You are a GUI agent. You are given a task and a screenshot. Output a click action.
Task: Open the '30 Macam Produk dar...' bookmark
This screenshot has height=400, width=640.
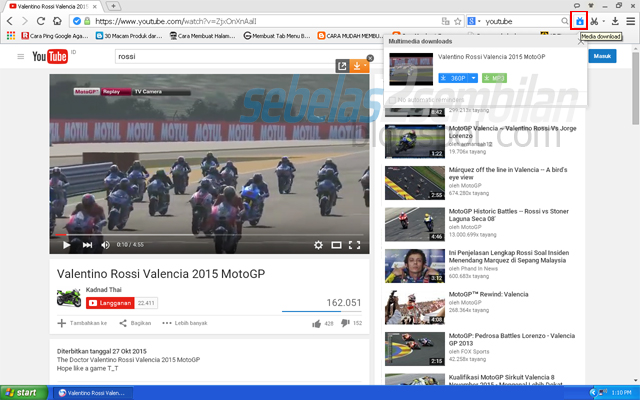point(129,36)
